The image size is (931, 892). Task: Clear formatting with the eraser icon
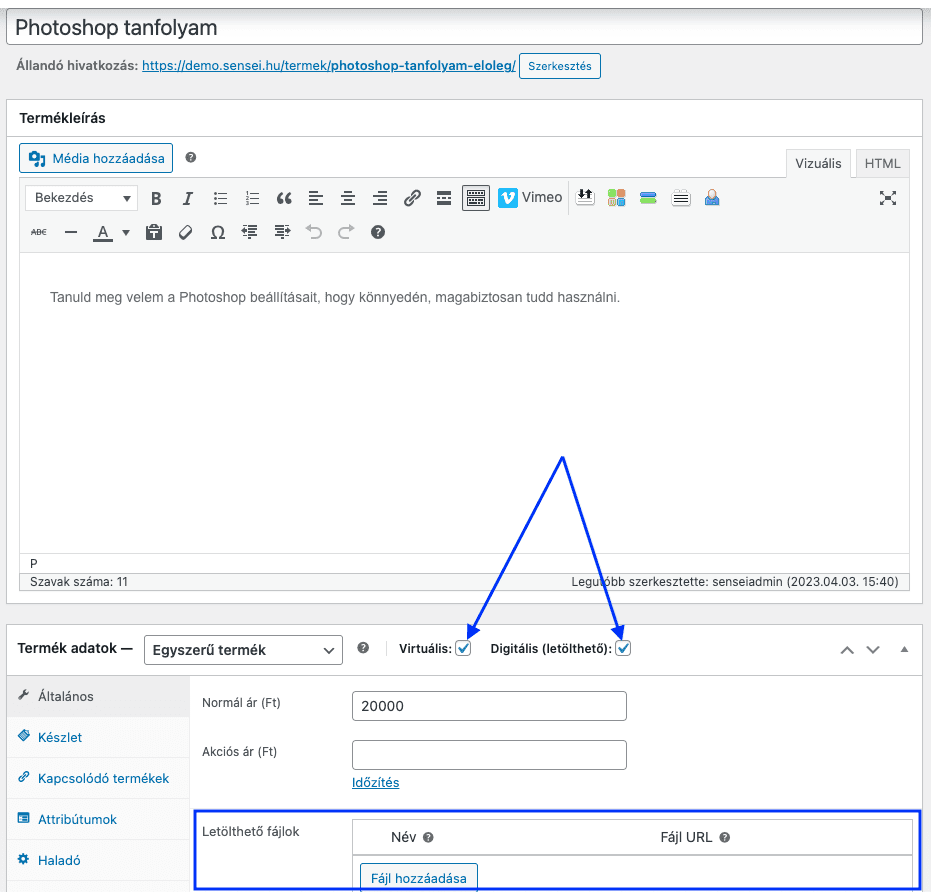186,232
